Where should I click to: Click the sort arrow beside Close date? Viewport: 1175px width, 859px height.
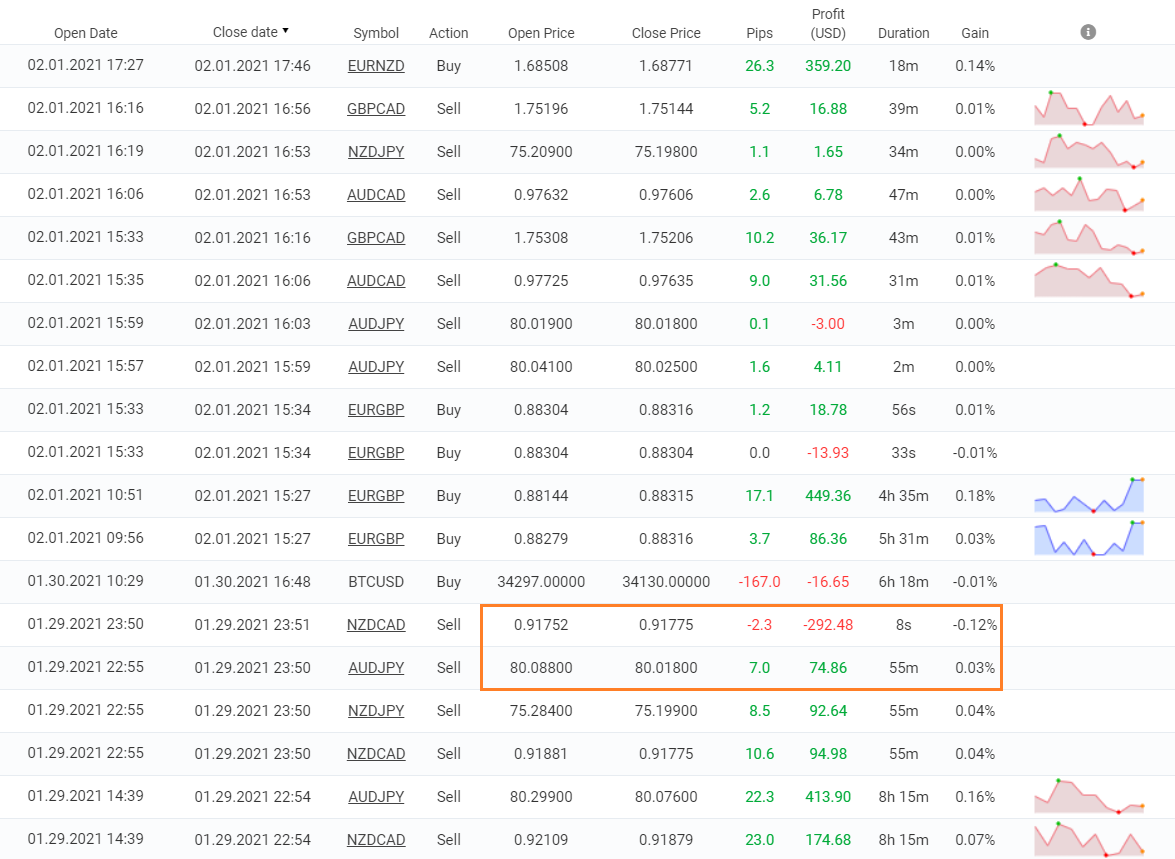click(285, 31)
